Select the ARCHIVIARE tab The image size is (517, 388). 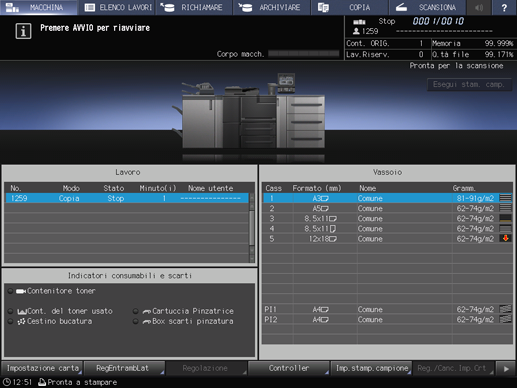272,7
